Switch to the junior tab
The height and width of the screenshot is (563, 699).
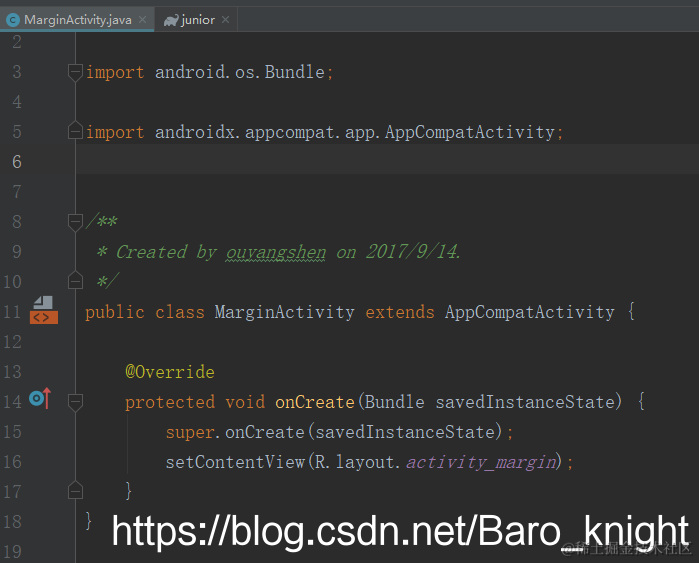point(196,20)
